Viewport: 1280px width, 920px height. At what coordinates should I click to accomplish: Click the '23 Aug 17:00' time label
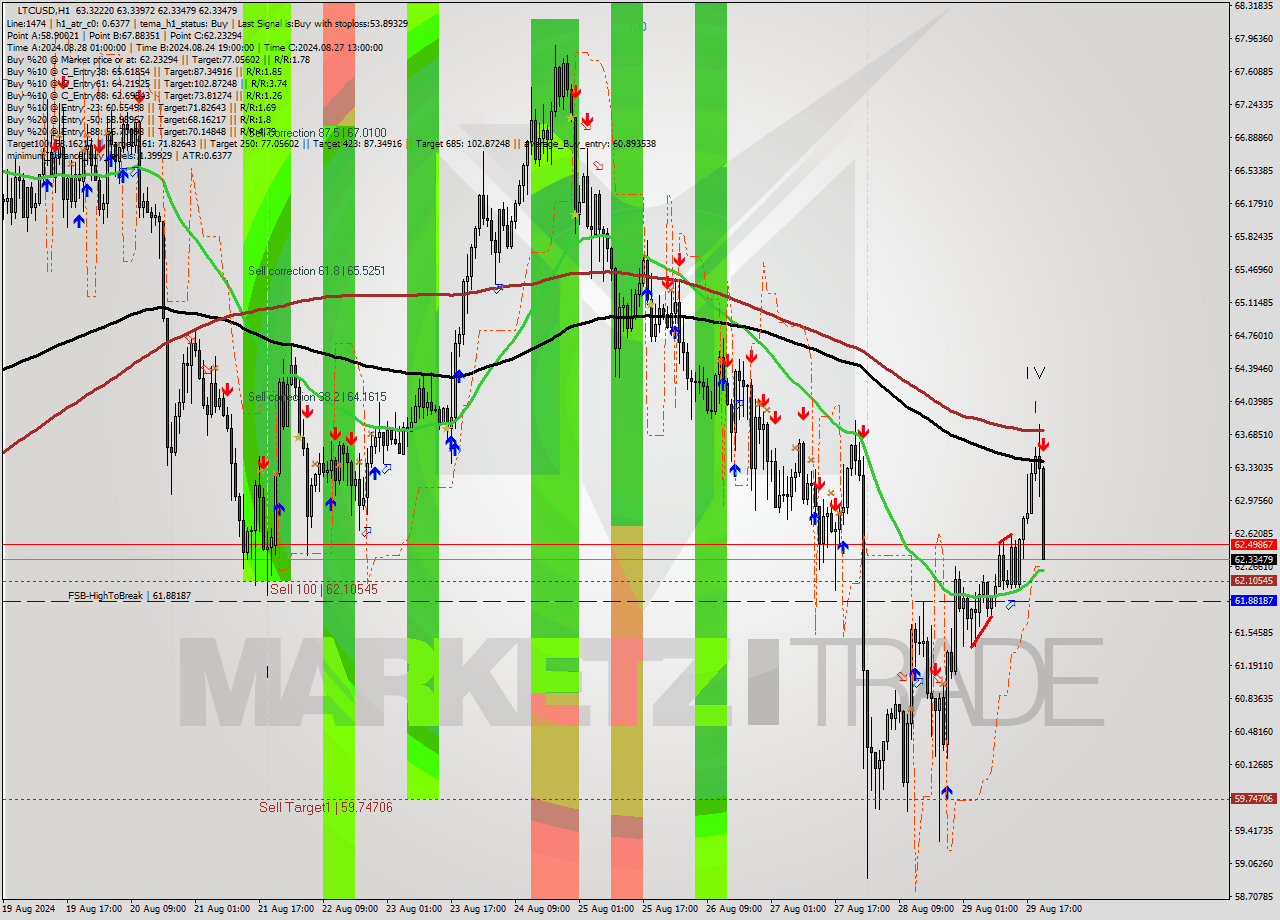(477, 909)
